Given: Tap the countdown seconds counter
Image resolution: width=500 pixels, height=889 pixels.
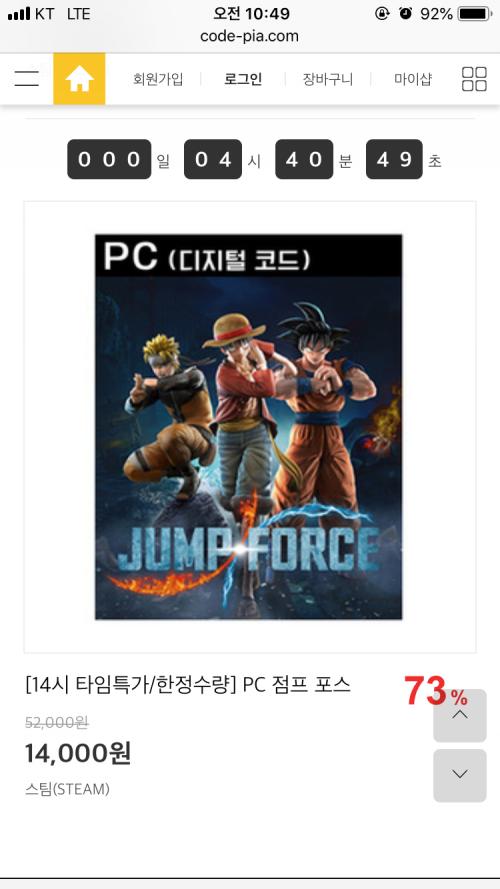Looking at the screenshot, I should click(x=394, y=159).
